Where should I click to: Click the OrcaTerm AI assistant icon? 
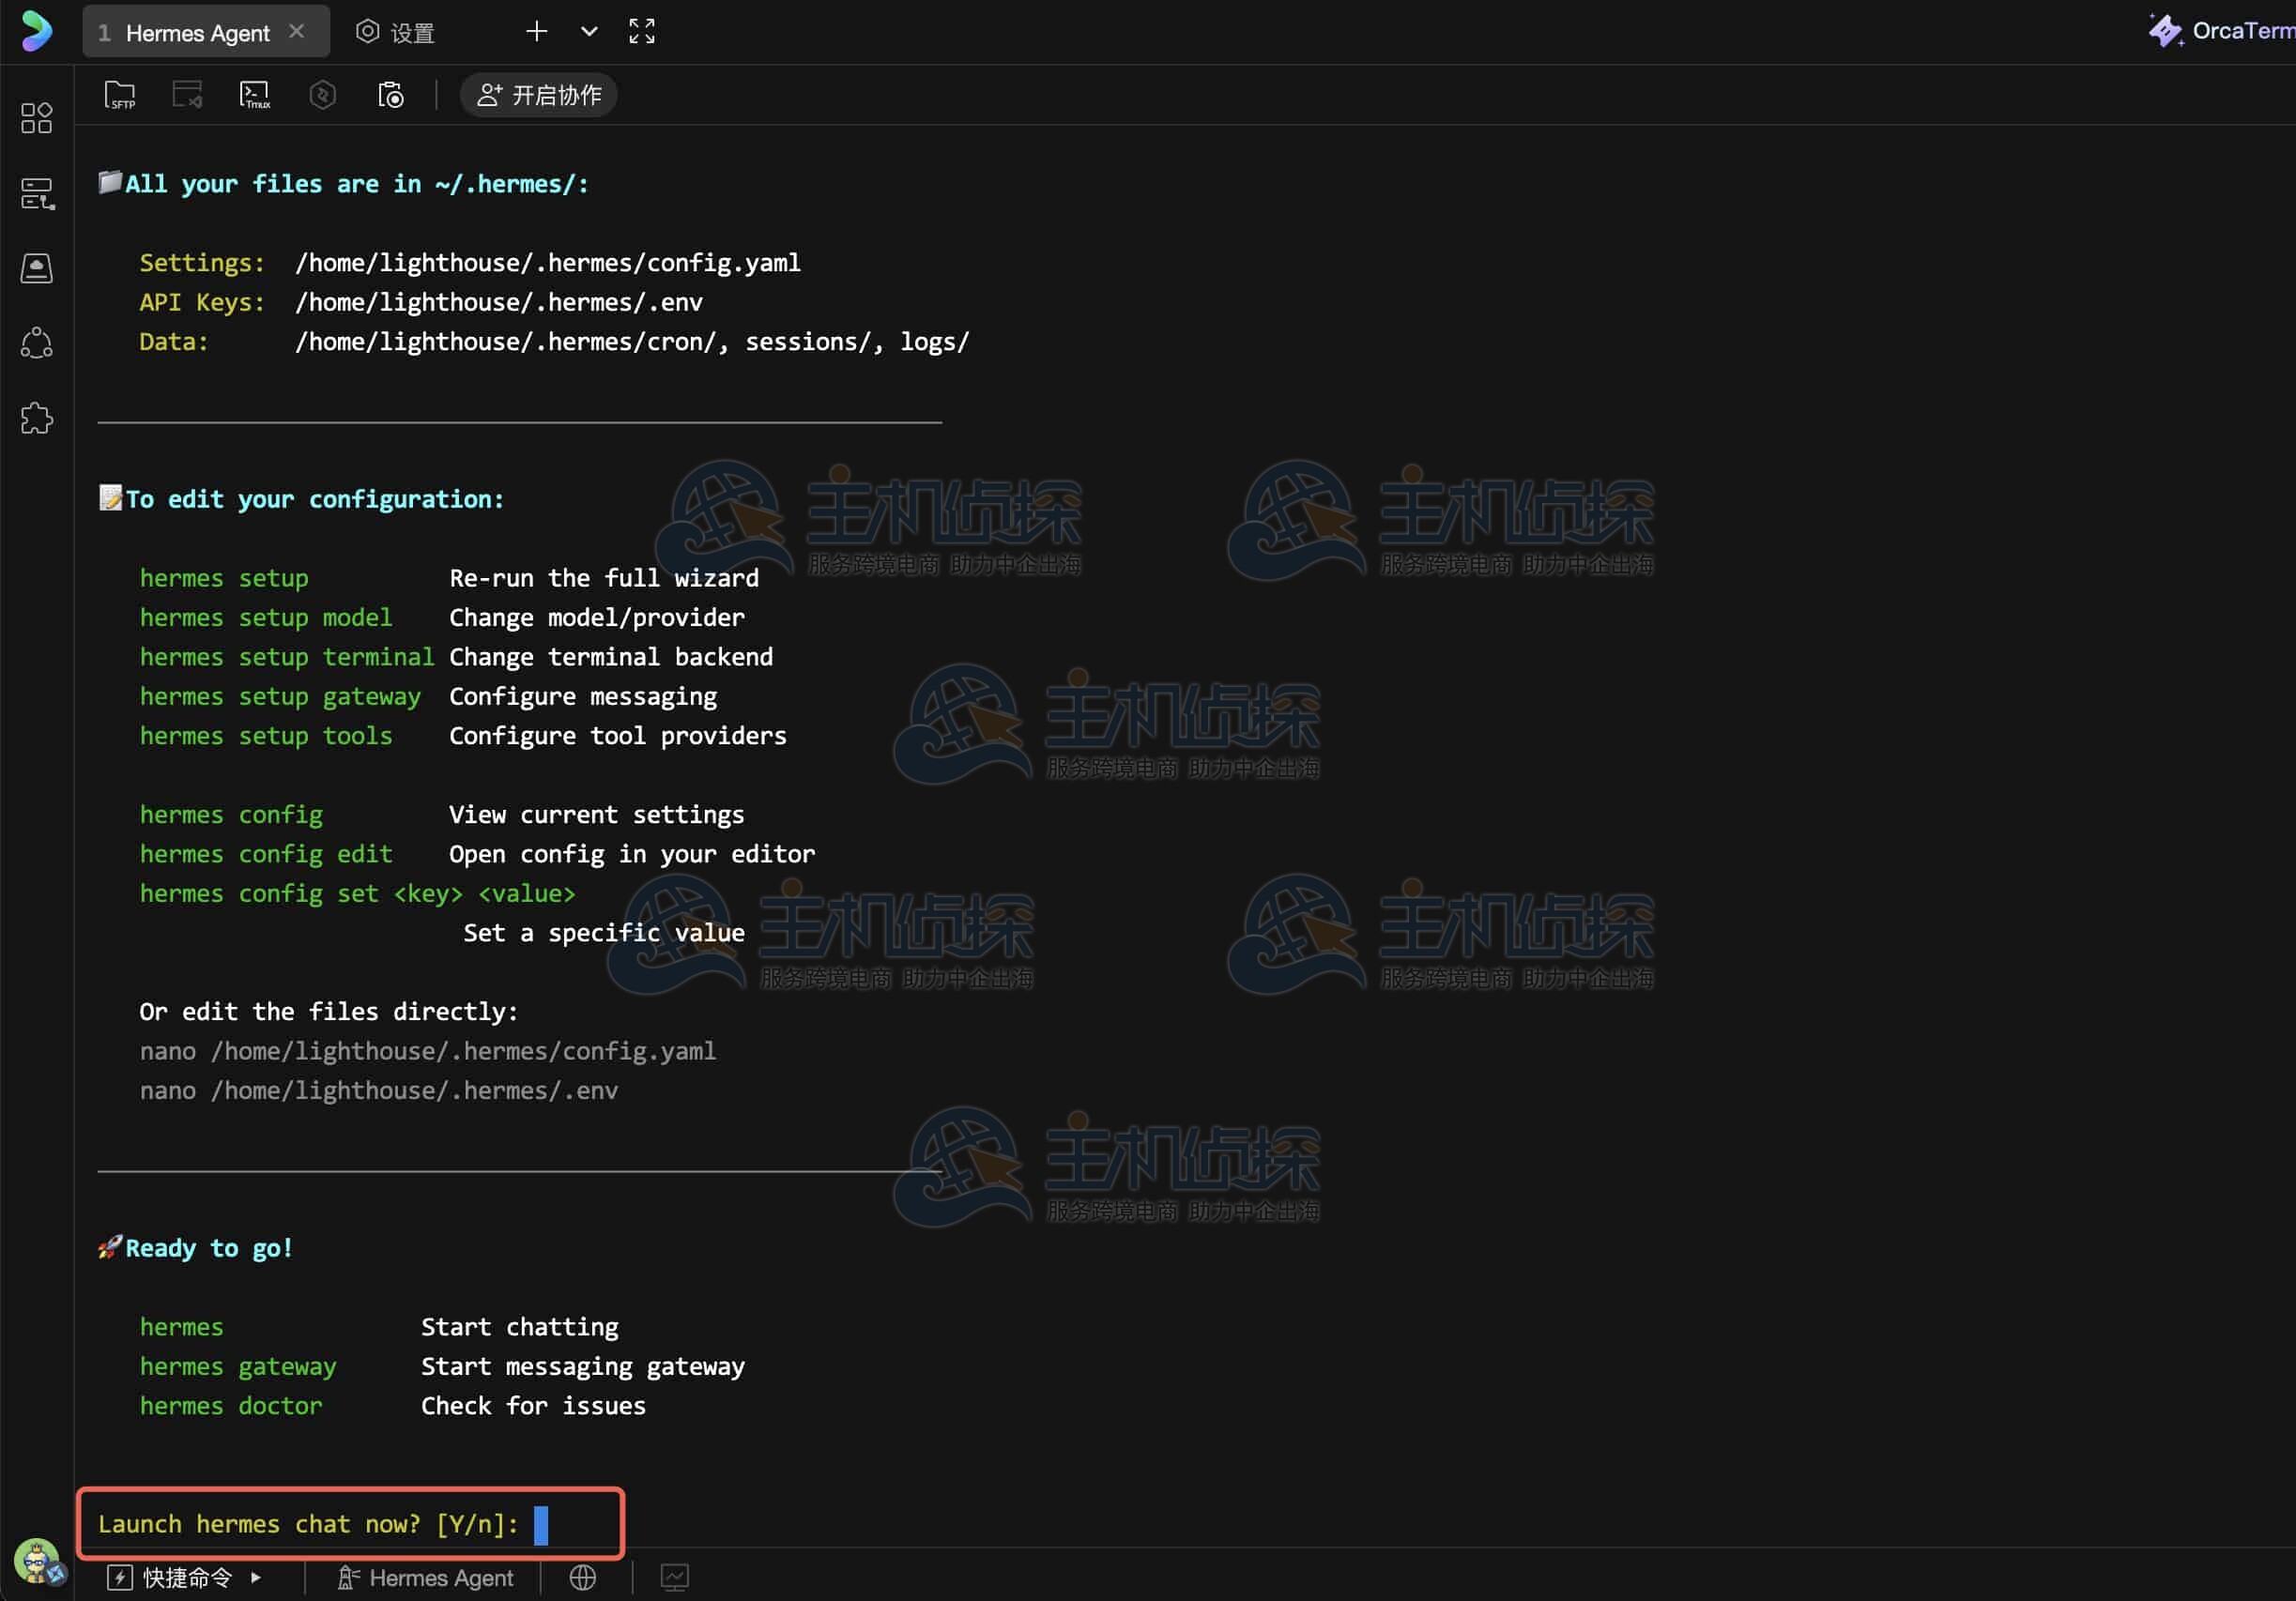tap(2165, 31)
